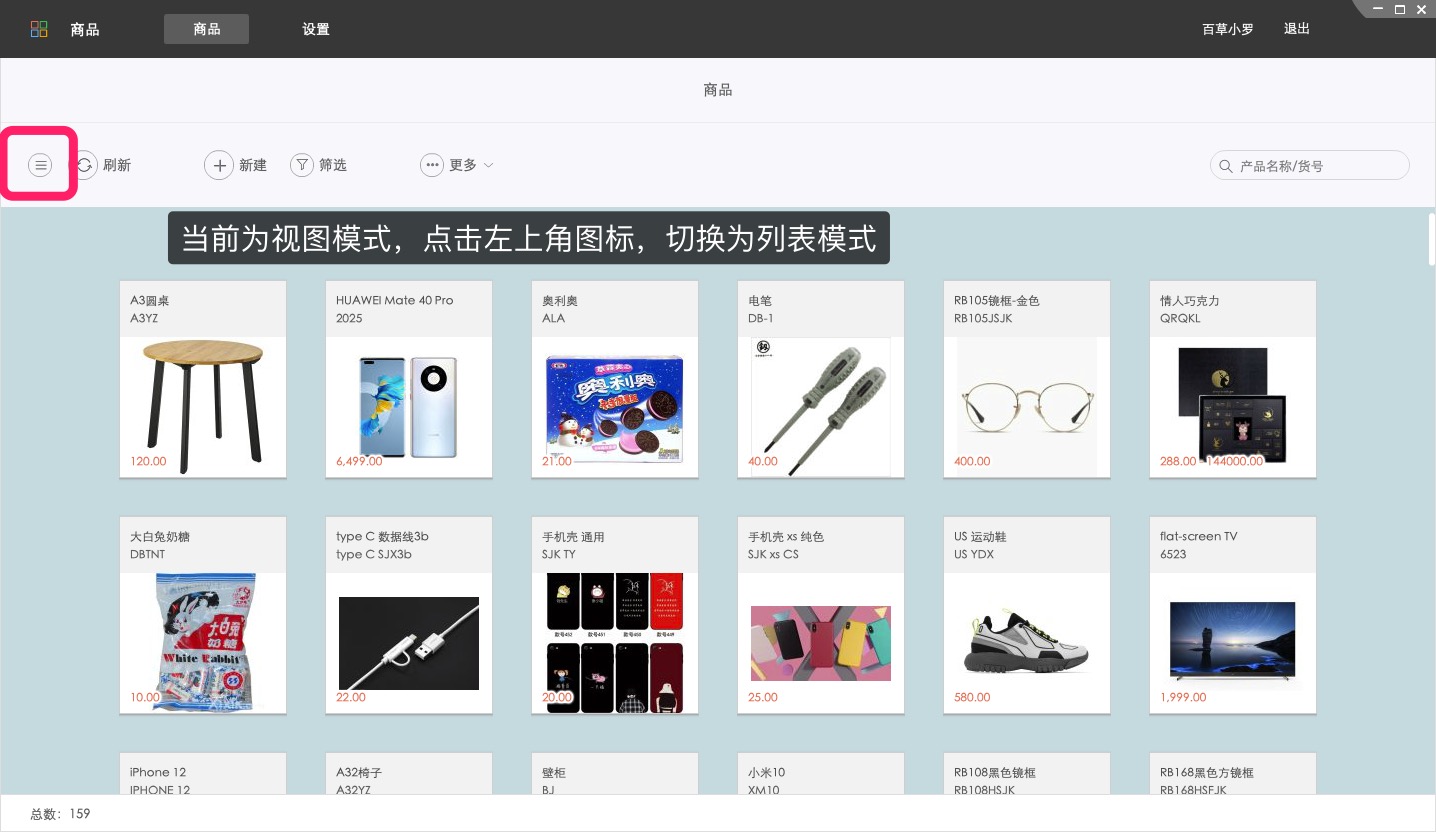This screenshot has height=832, width=1436.
Task: Click the QRQKL product code
Action: pos(1180,318)
